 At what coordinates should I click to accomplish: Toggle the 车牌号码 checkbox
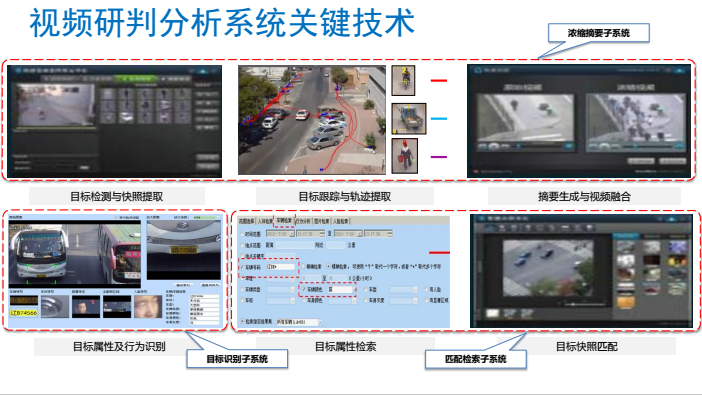tap(243, 267)
